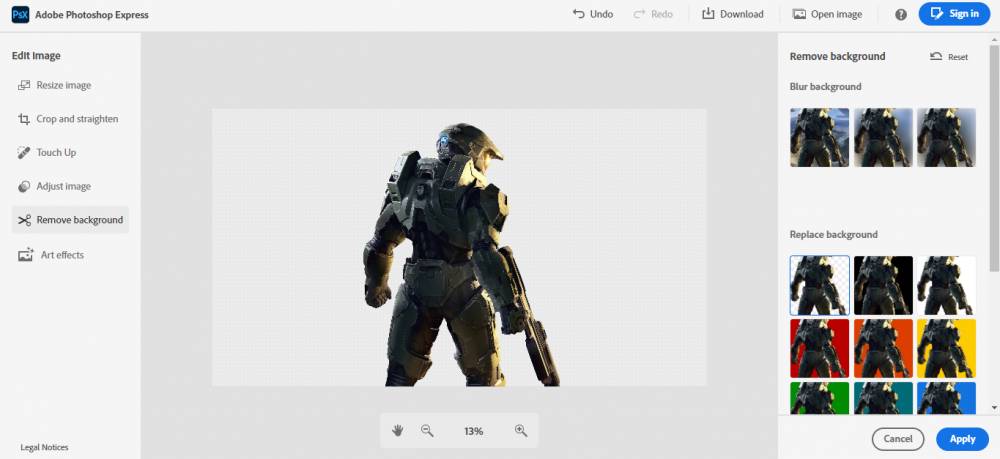Click the Edit Image heading
Screen dimensions: 1000x459
(x=36, y=56)
